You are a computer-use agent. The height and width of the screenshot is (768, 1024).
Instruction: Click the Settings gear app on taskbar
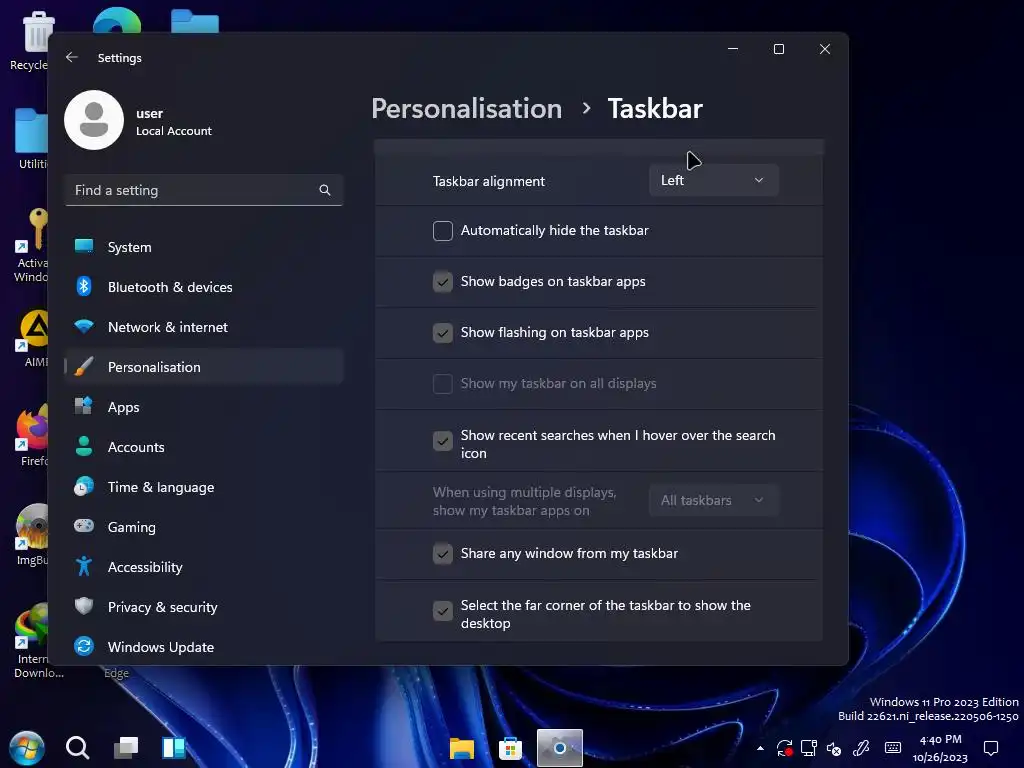tap(560, 748)
